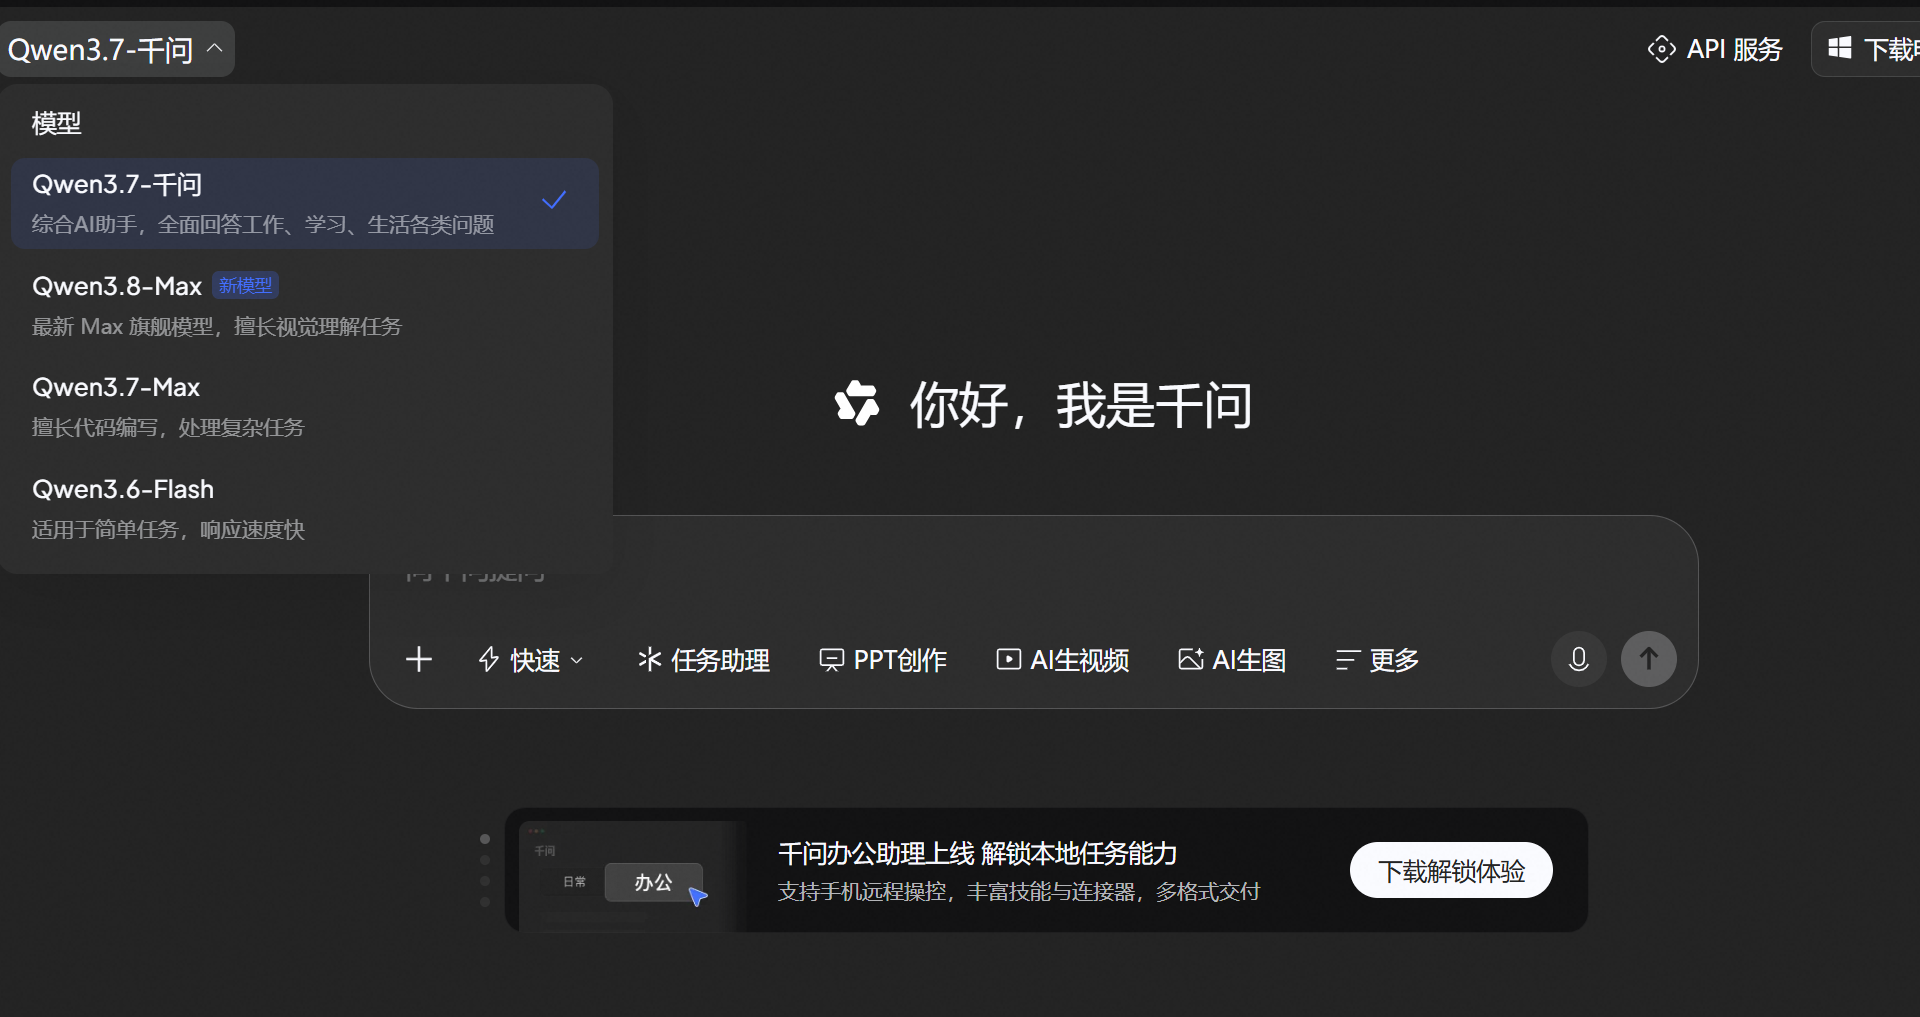Image resolution: width=1920 pixels, height=1017 pixels.
Task: Click description 适用于简单任务，响应速度快
Action: [x=168, y=530]
